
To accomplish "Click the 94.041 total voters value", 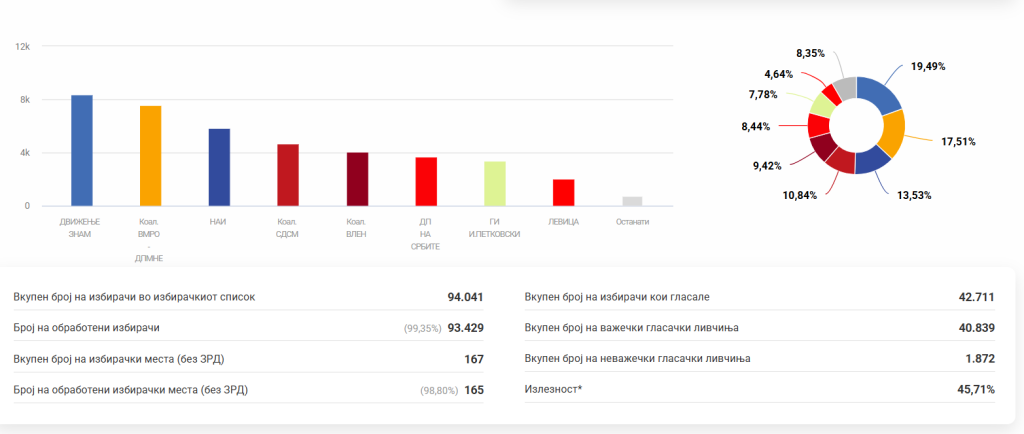I will 465,297.
